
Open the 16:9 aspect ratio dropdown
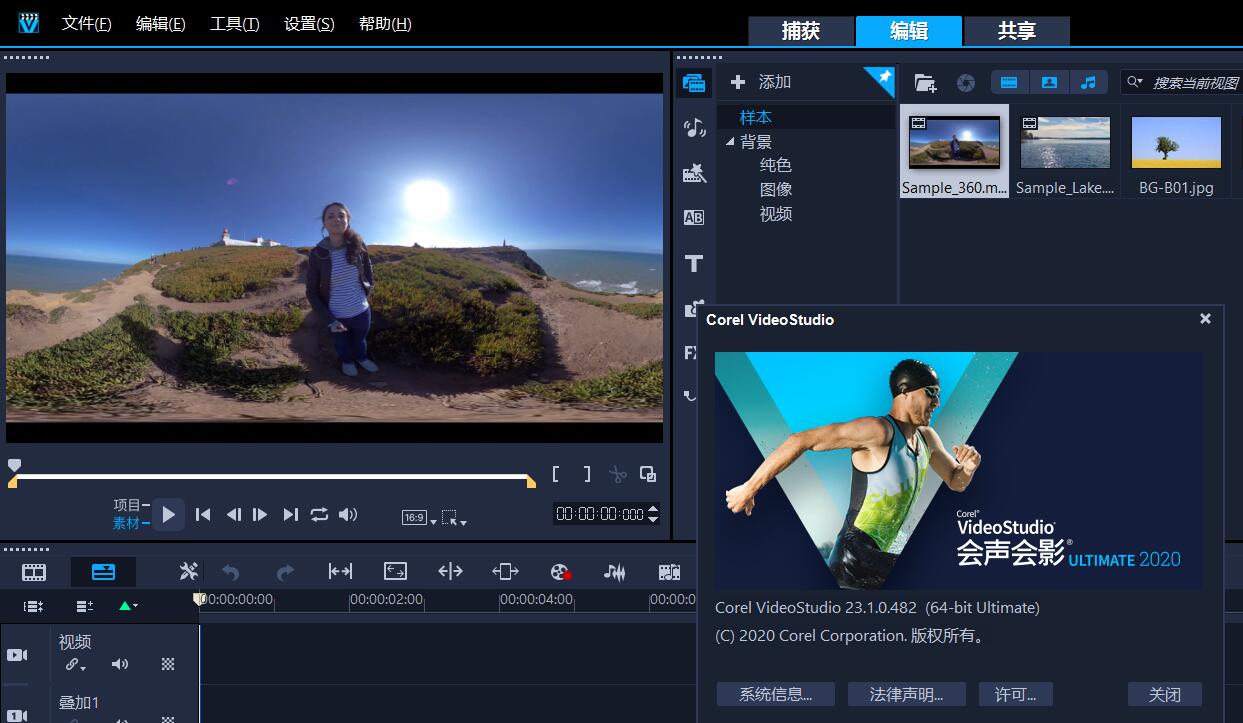pos(420,518)
